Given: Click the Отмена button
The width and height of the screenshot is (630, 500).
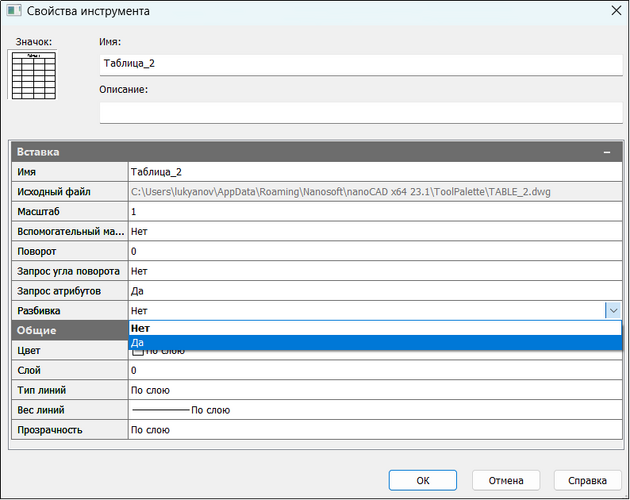Looking at the screenshot, I should (506, 481).
